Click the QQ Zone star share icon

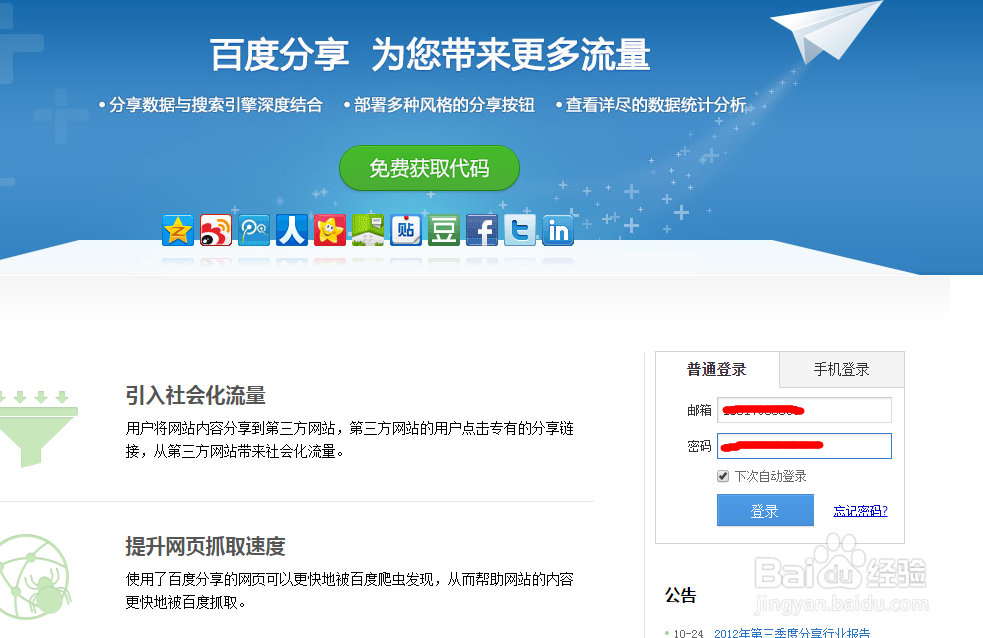coord(178,230)
